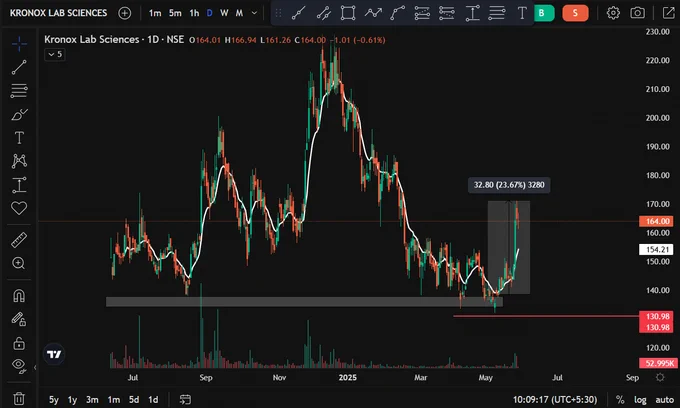
Task: Select the D daily interval
Action: pos(209,13)
